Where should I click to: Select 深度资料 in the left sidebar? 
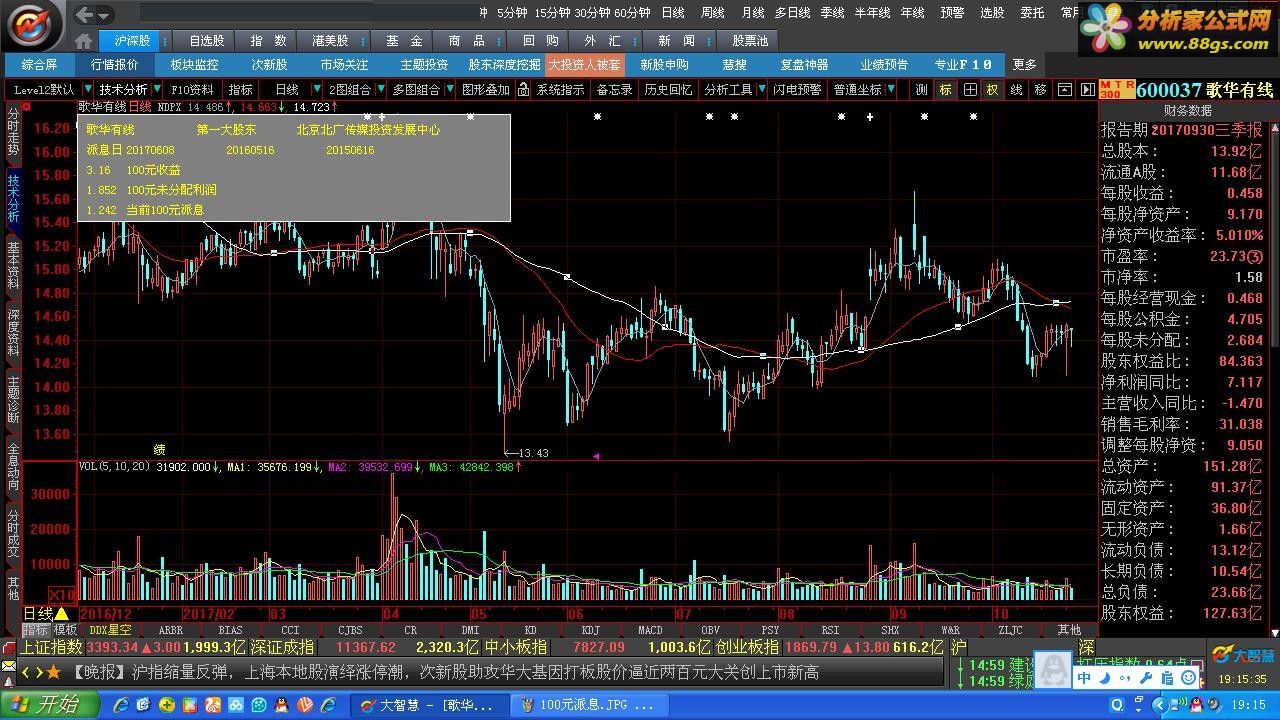pos(13,332)
